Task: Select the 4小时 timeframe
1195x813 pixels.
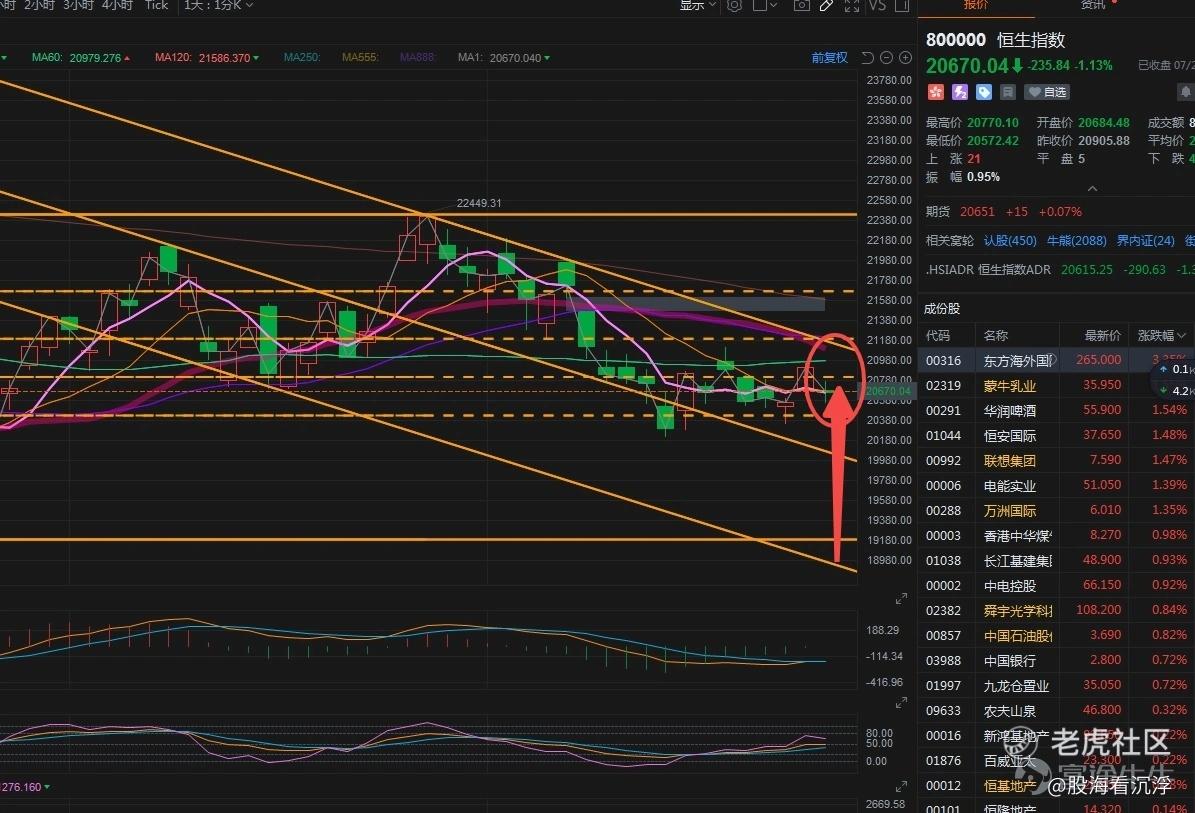Action: click(117, 5)
